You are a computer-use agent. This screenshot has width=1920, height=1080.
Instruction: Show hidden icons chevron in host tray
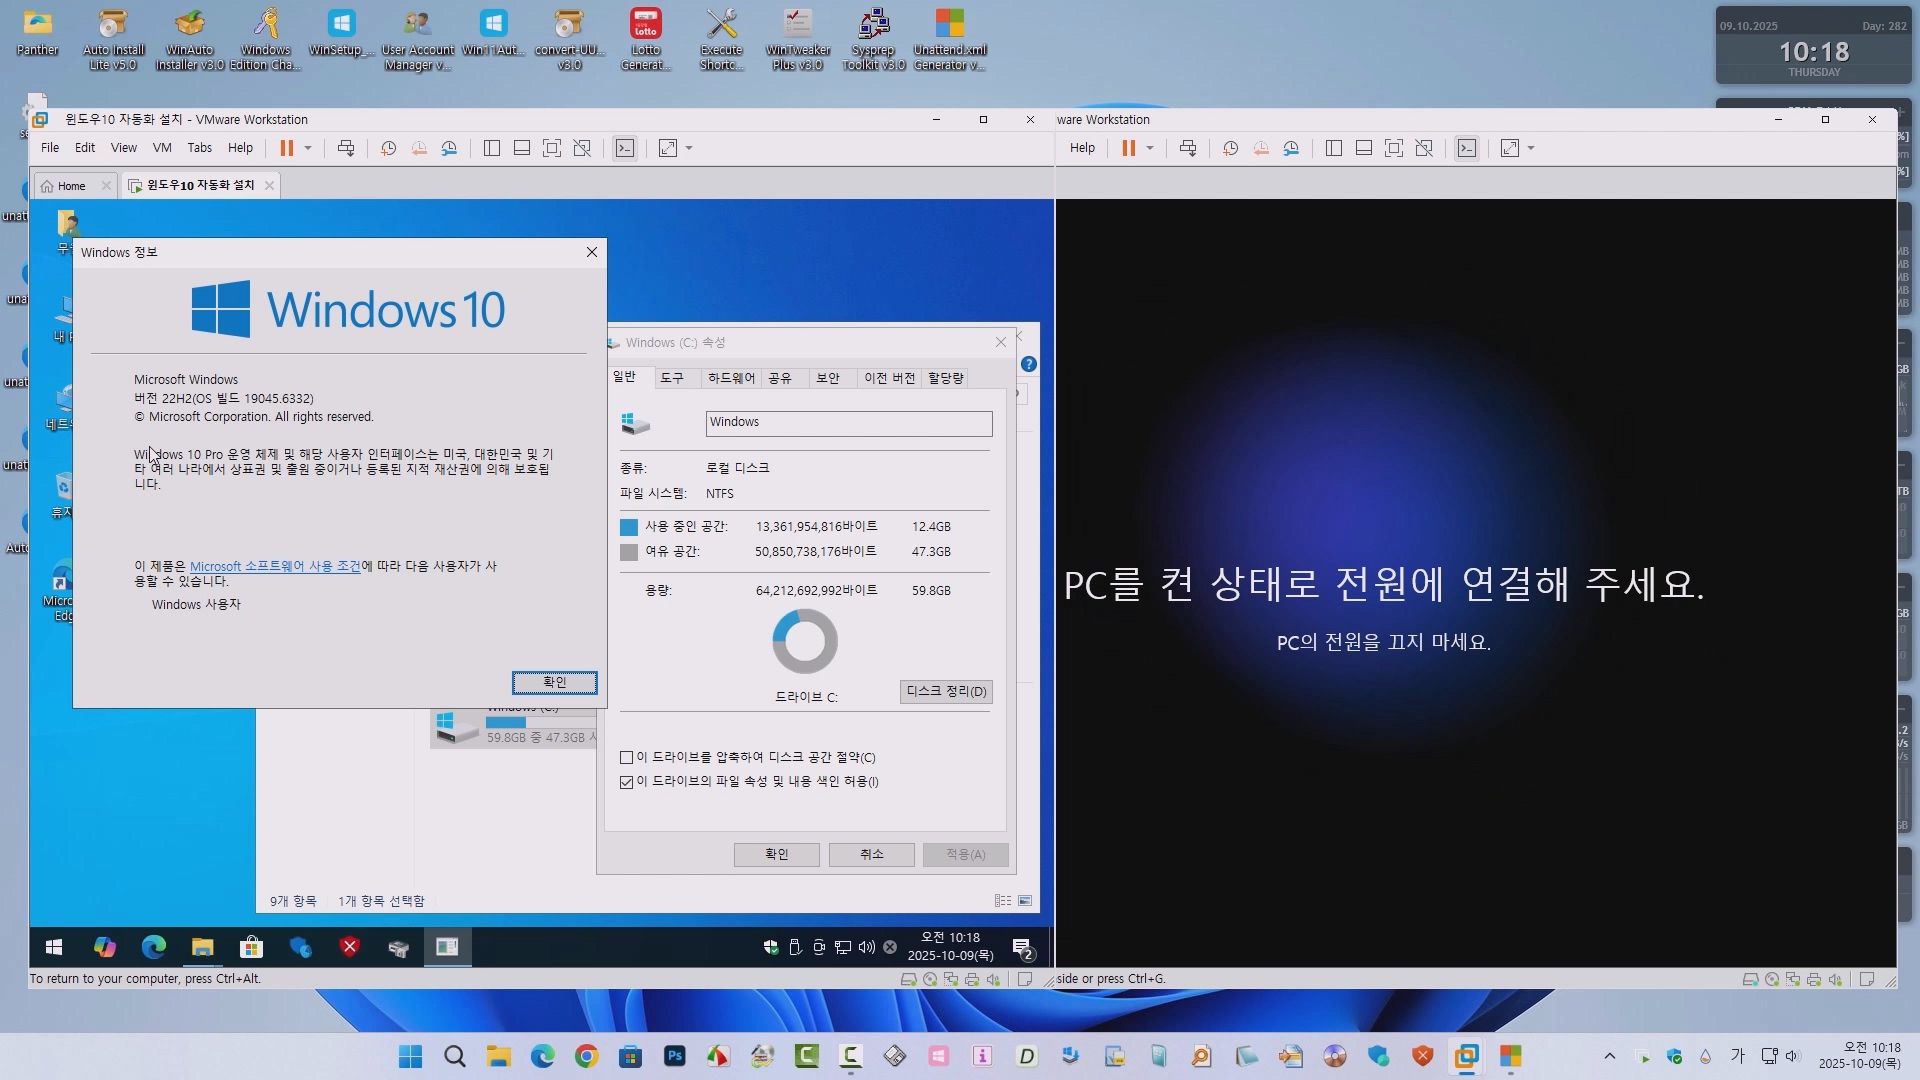coord(1609,1056)
